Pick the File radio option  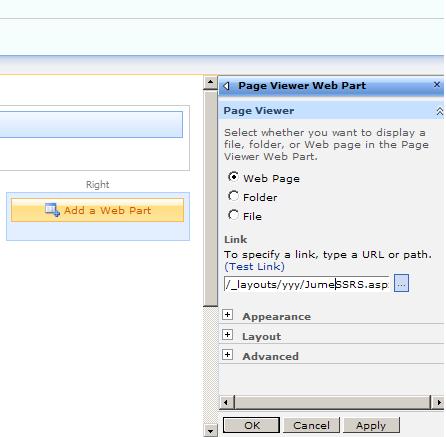pos(233,215)
